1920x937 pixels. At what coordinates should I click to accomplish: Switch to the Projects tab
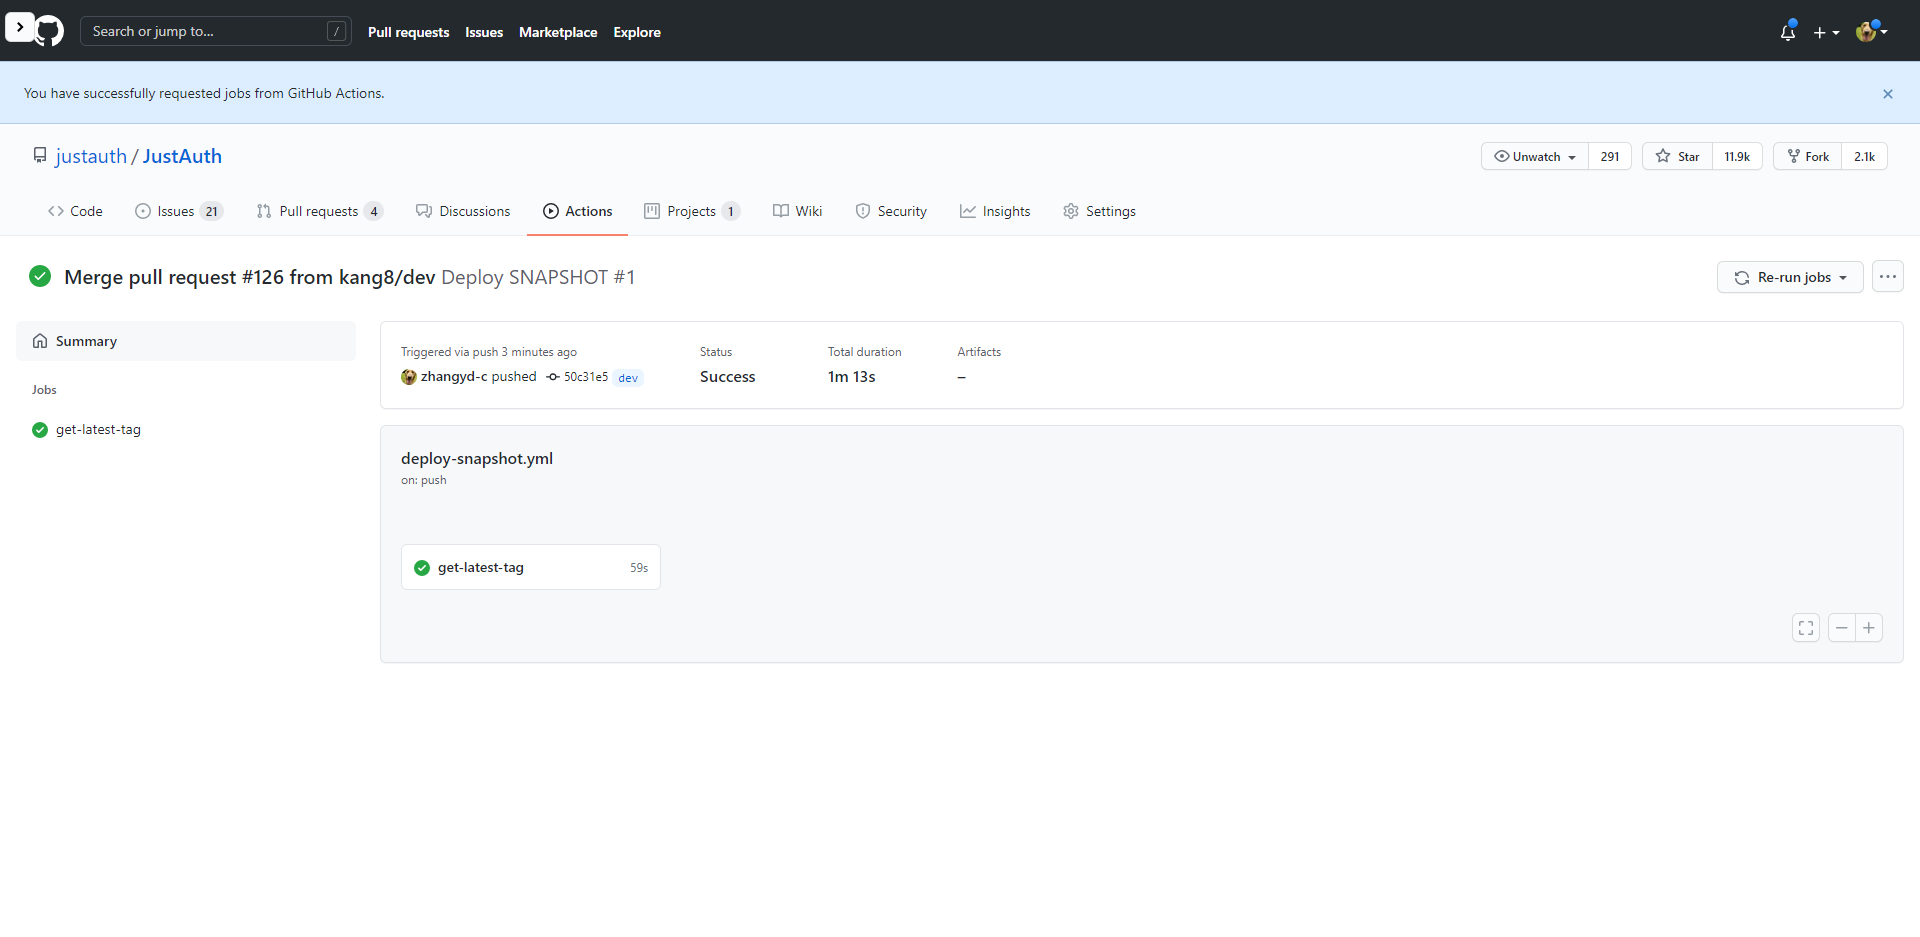(x=692, y=211)
